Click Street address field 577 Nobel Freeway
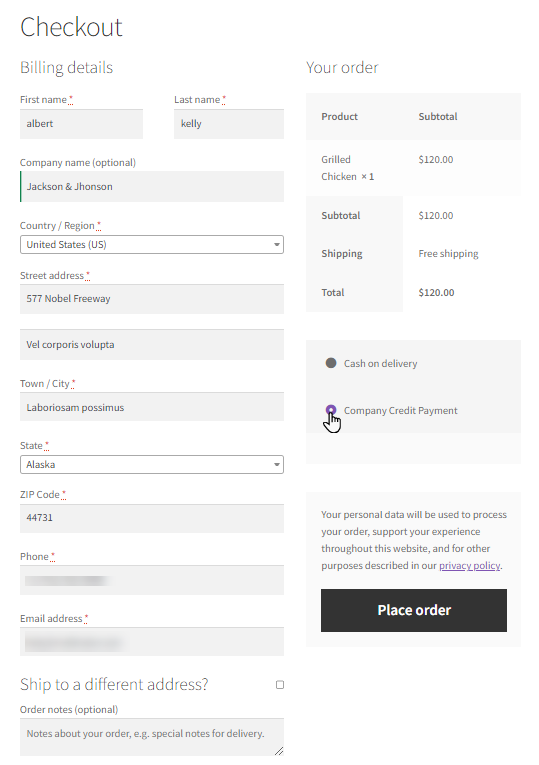 point(152,299)
